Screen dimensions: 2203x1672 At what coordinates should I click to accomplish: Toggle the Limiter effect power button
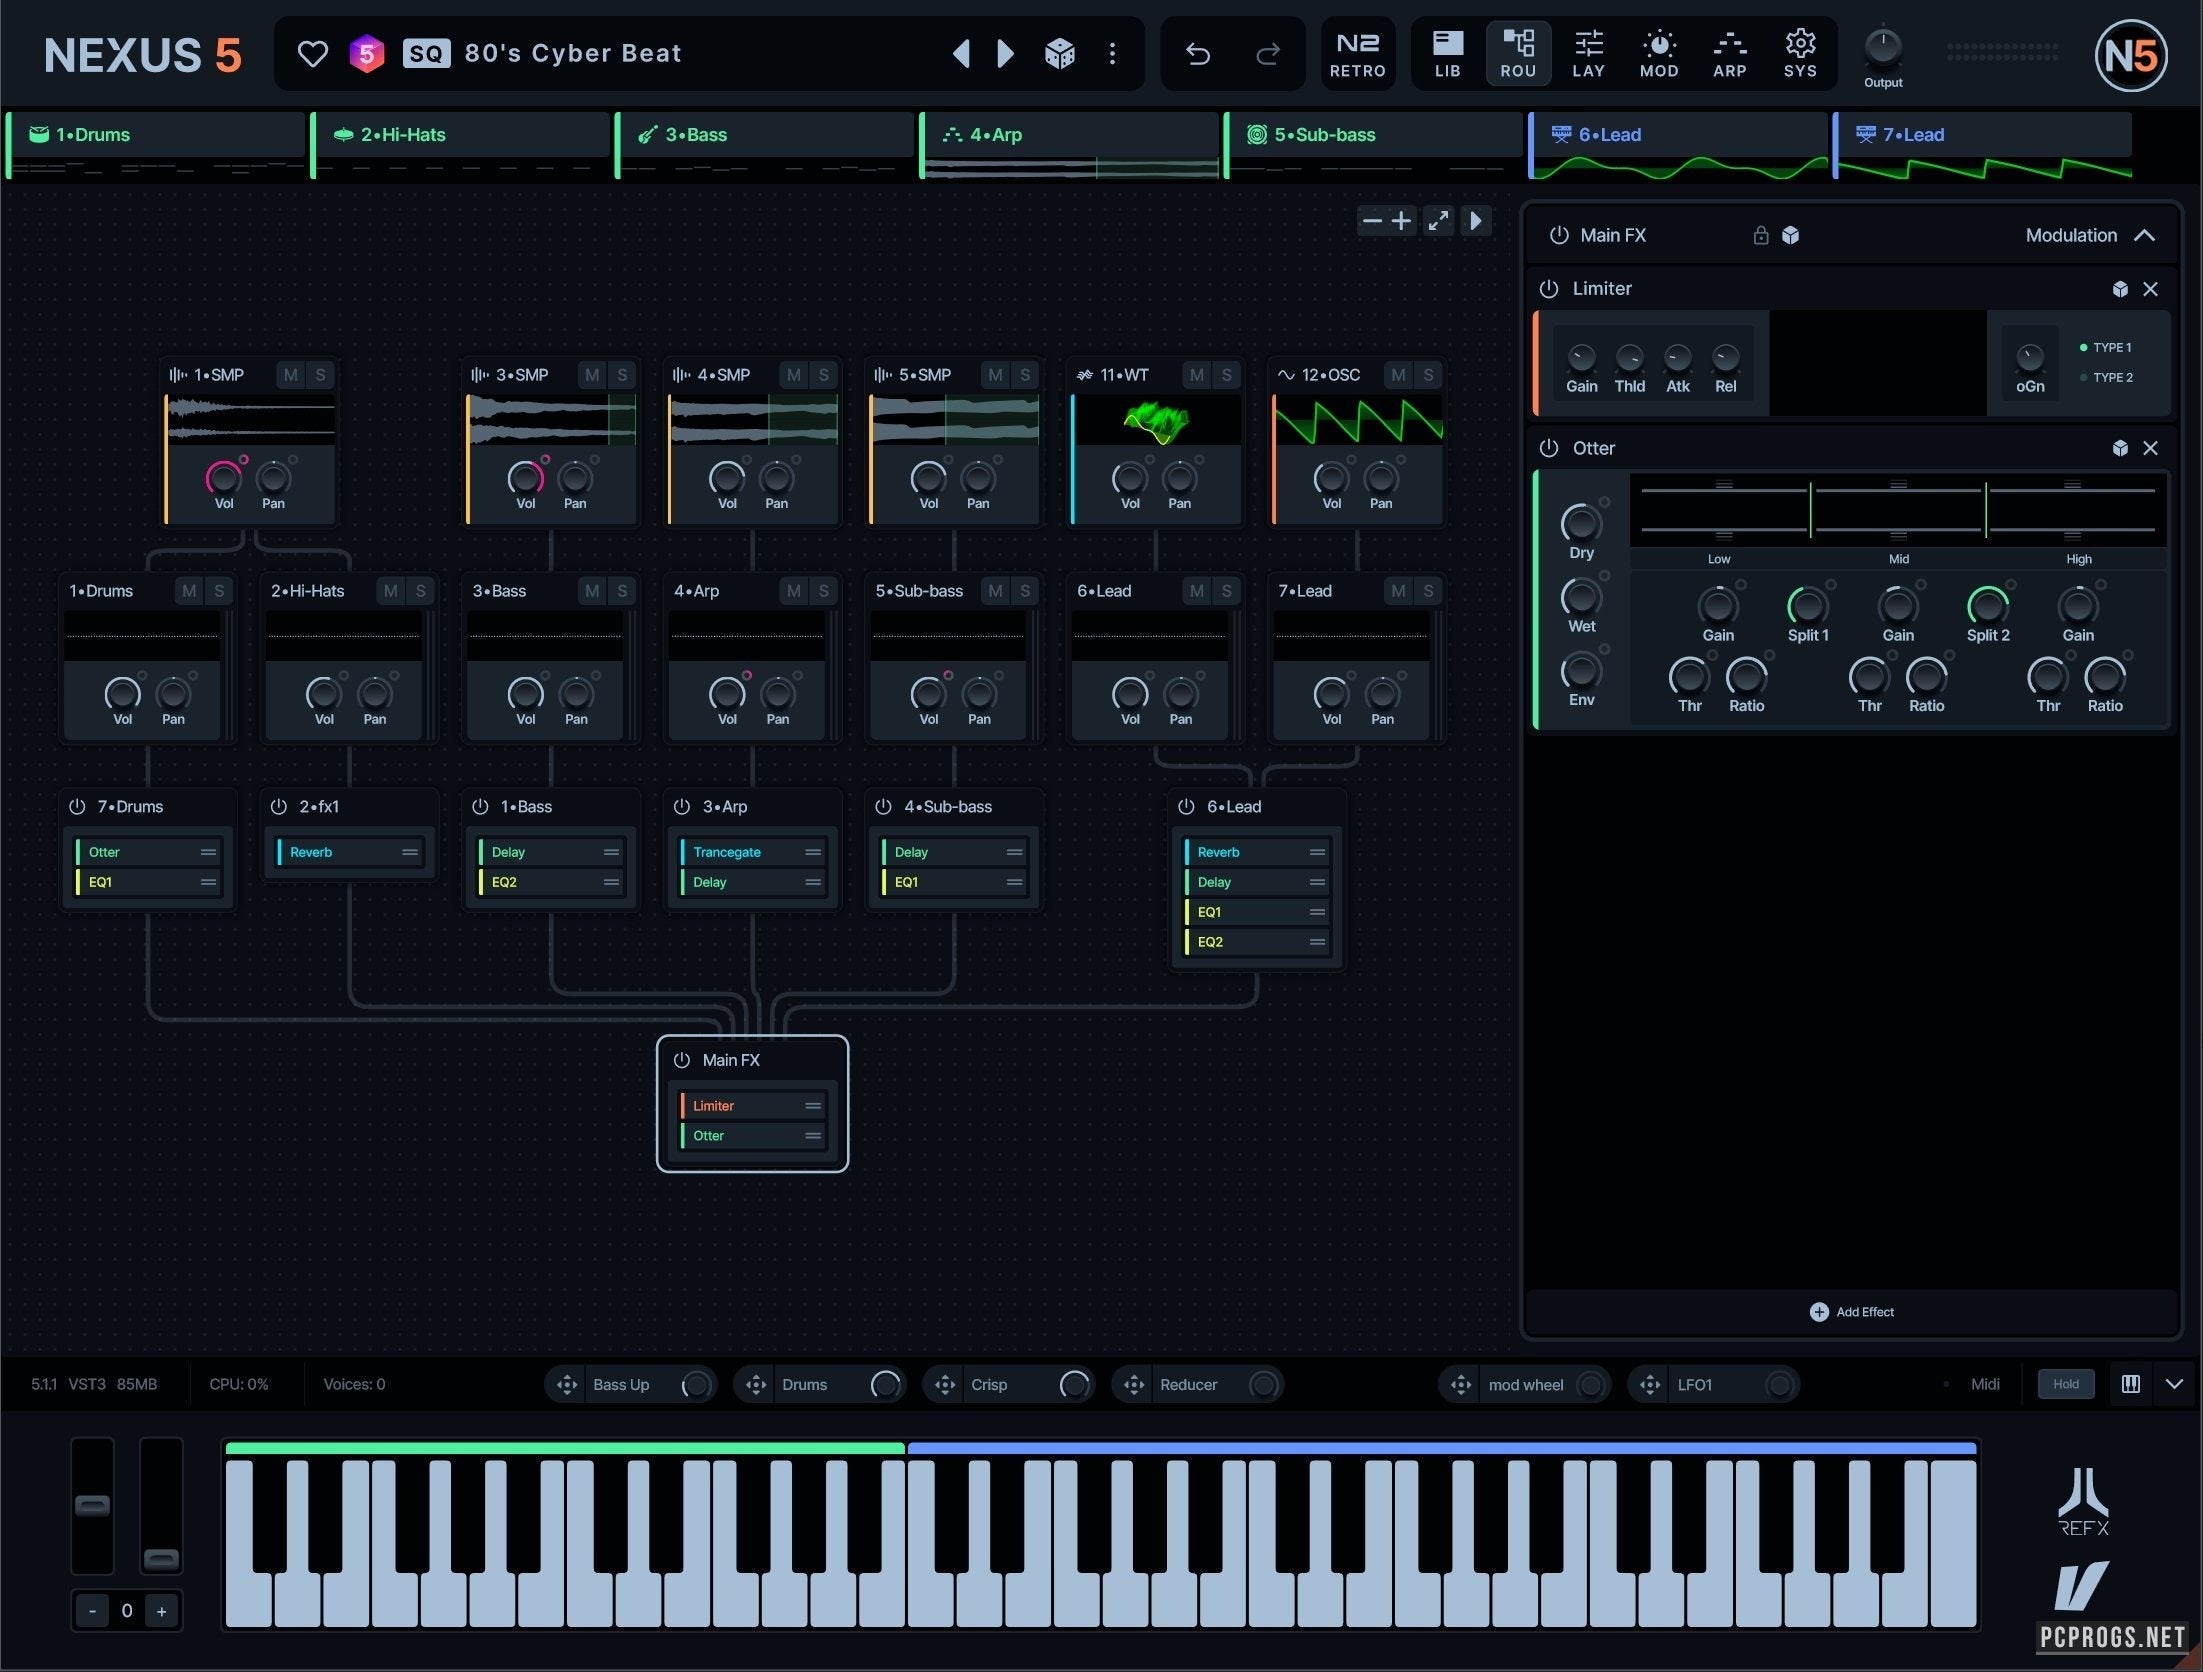(x=1549, y=289)
